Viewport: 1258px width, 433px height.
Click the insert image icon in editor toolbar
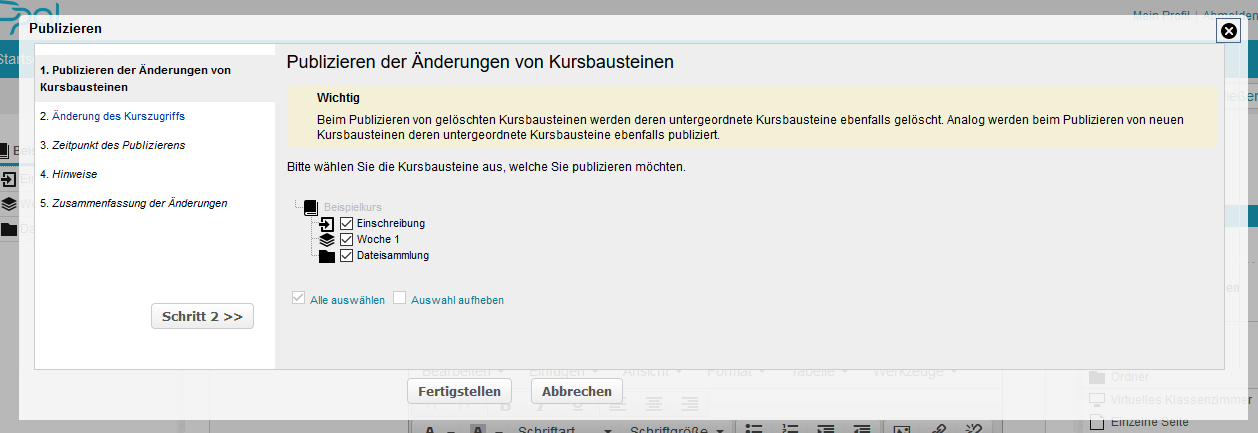click(x=901, y=429)
